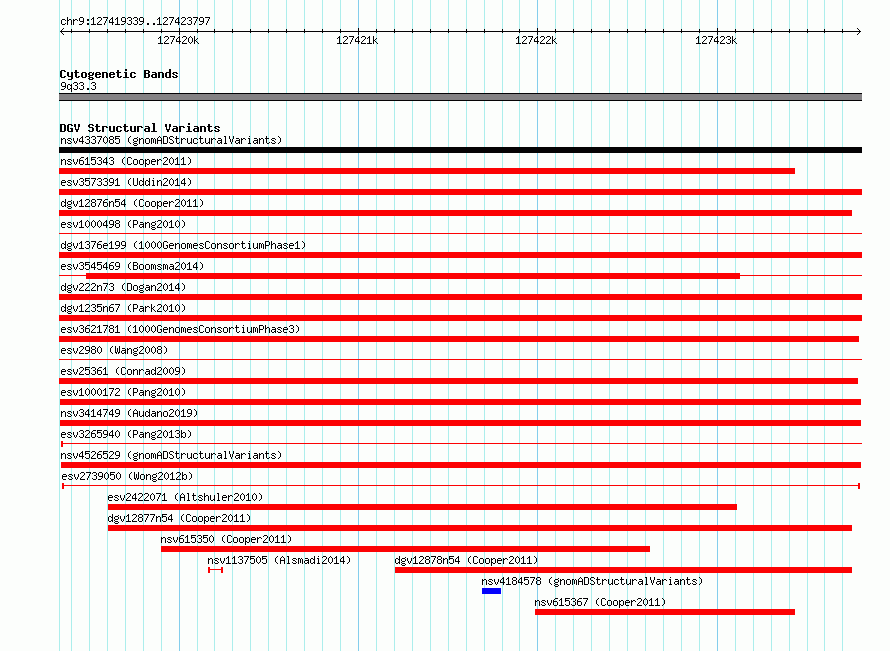Click the thin red line under esv1000498

tap(460, 233)
